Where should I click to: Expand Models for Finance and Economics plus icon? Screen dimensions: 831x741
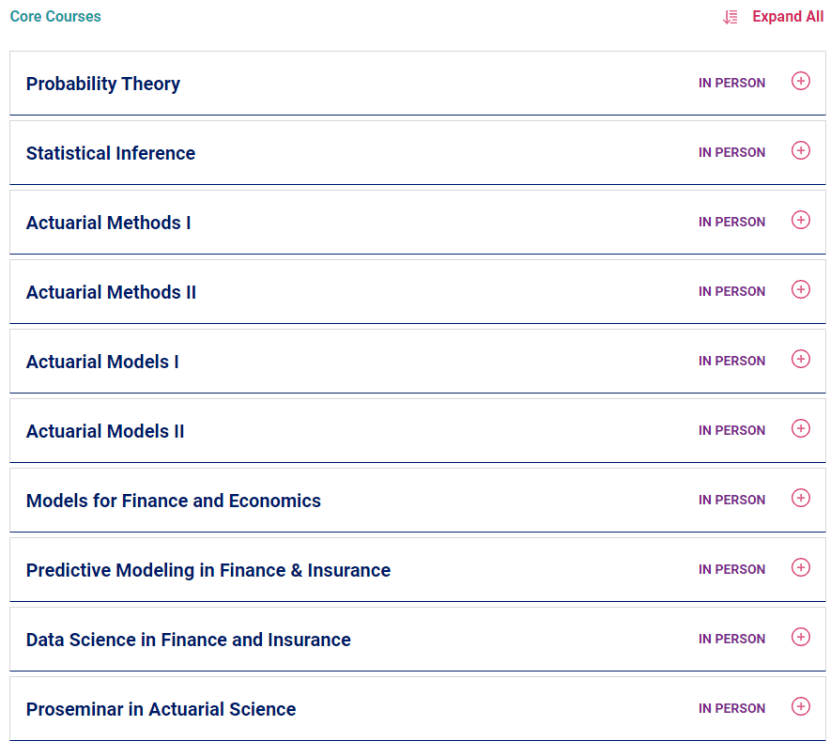pos(800,498)
